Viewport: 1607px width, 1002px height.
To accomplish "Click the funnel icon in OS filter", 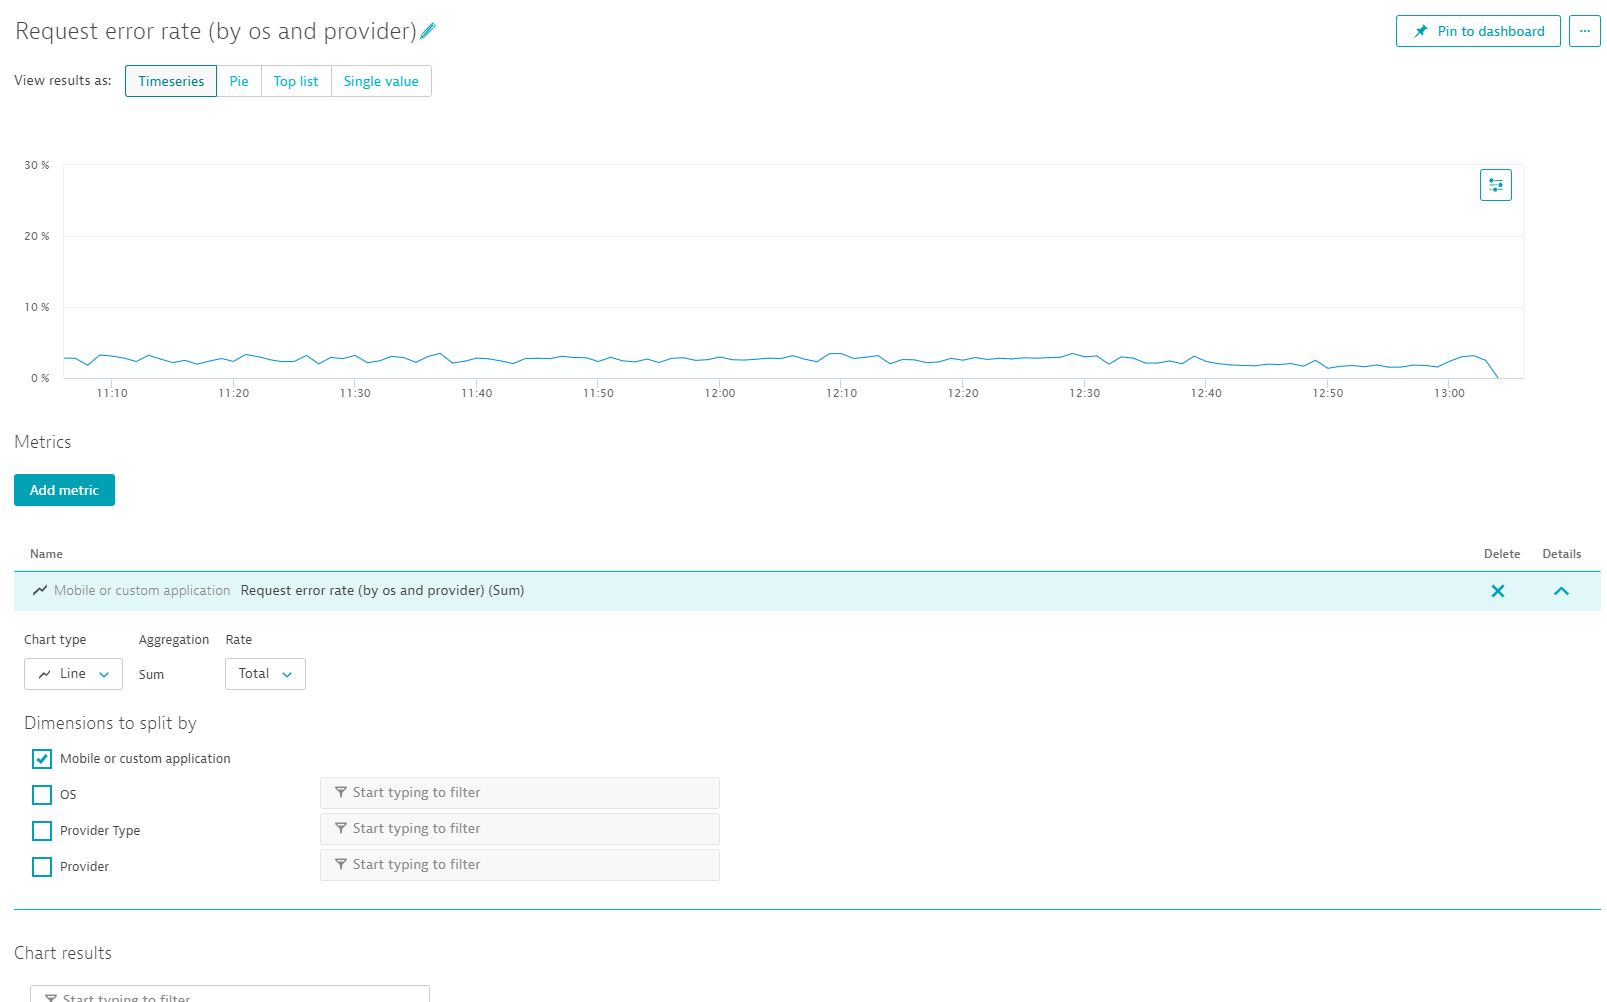I will click(x=340, y=792).
